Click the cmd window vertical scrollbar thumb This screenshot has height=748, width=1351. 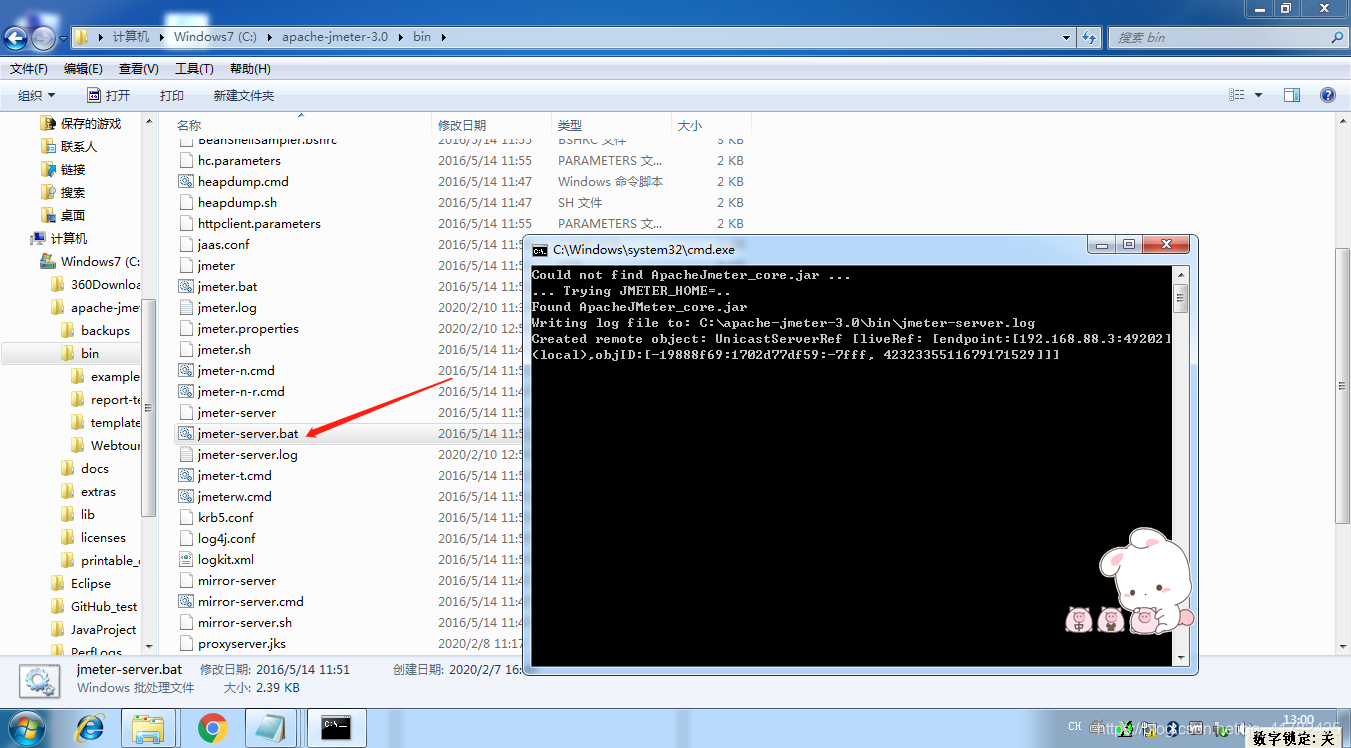tap(1181, 297)
